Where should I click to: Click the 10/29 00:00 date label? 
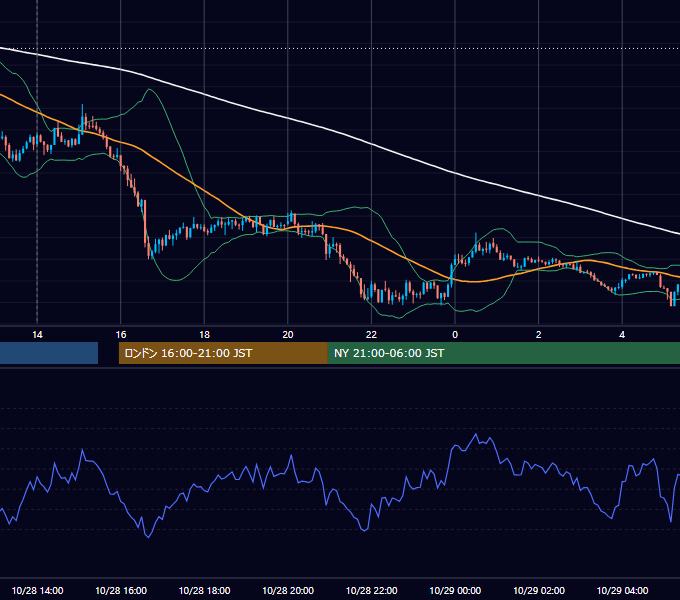click(455, 590)
